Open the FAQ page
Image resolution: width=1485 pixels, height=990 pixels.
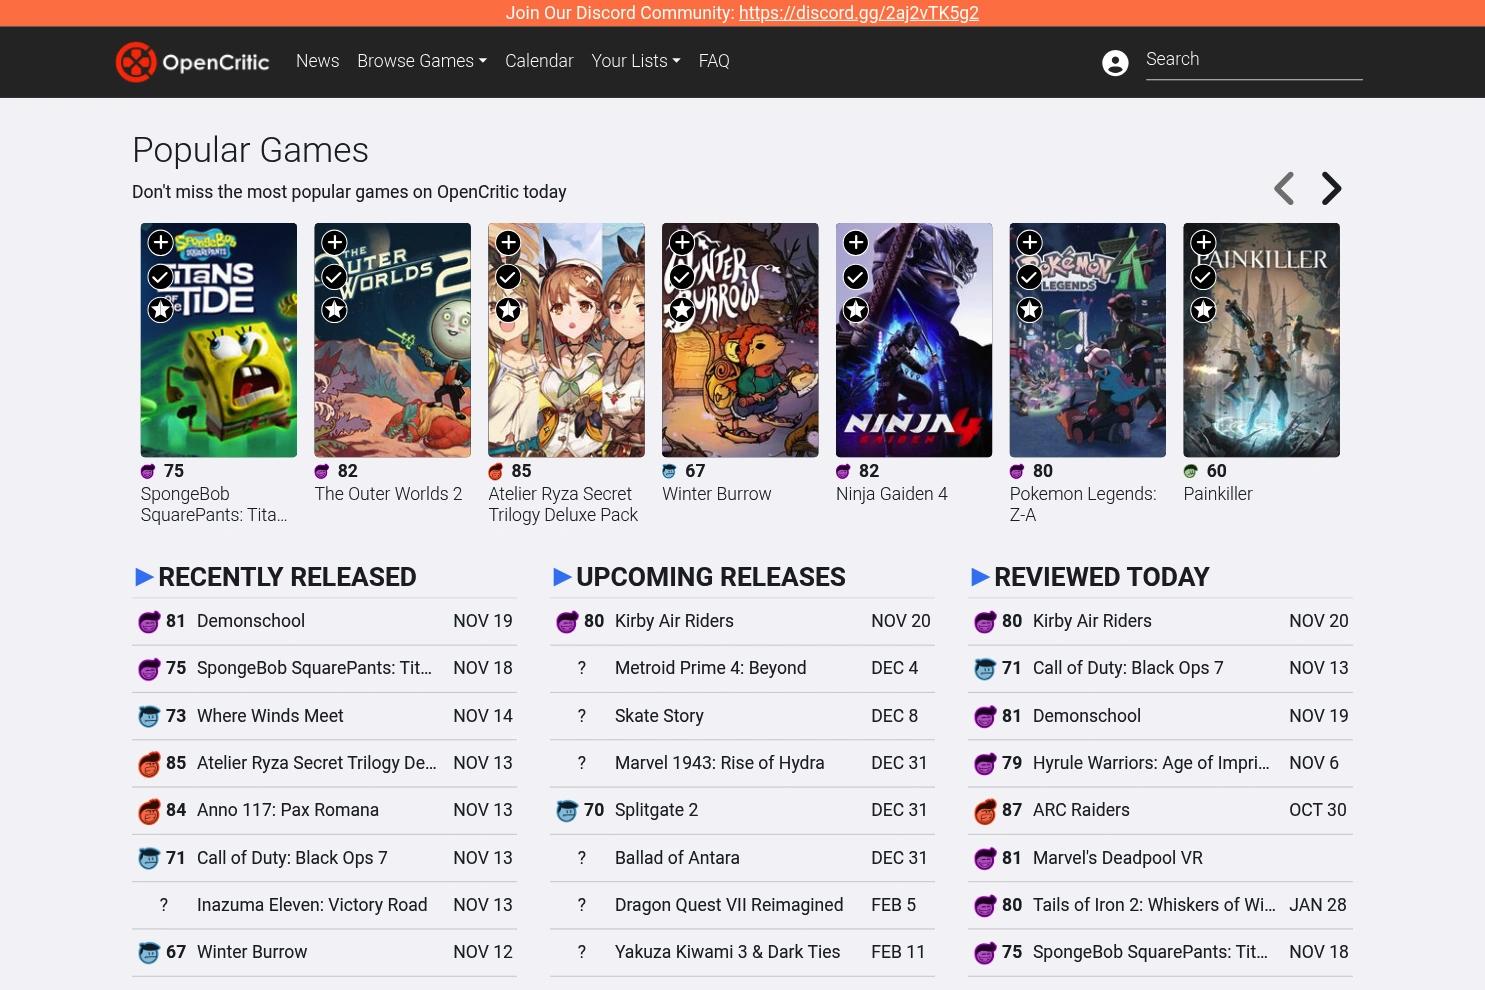tap(714, 61)
